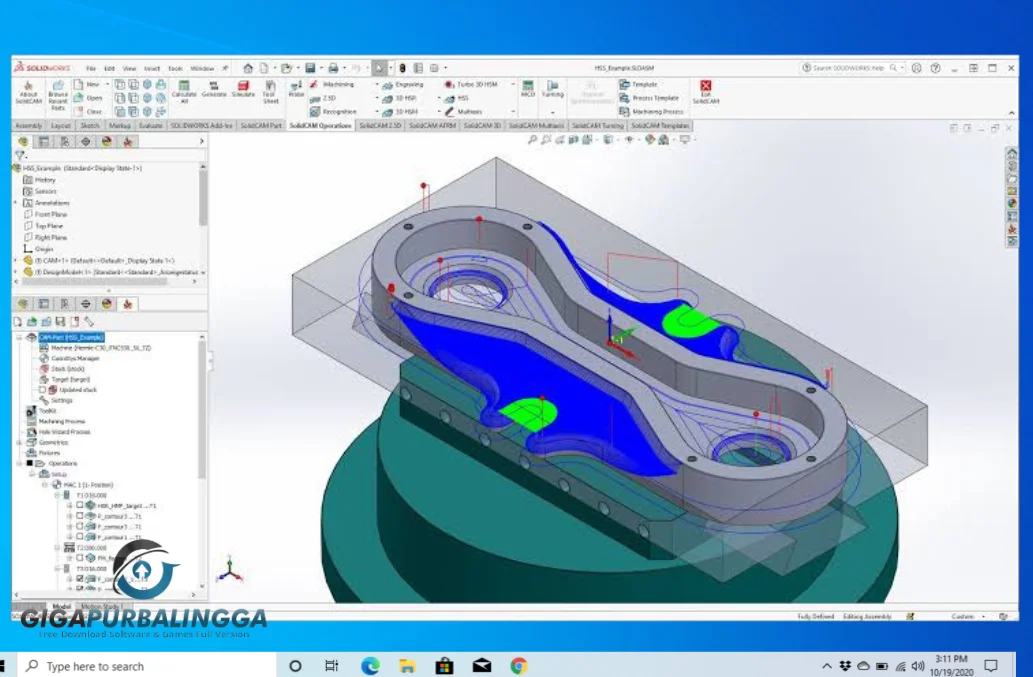Image resolution: width=1033 pixels, height=677 pixels.
Task: Click the Rebuild traffic light icon
Action: [x=402, y=68]
